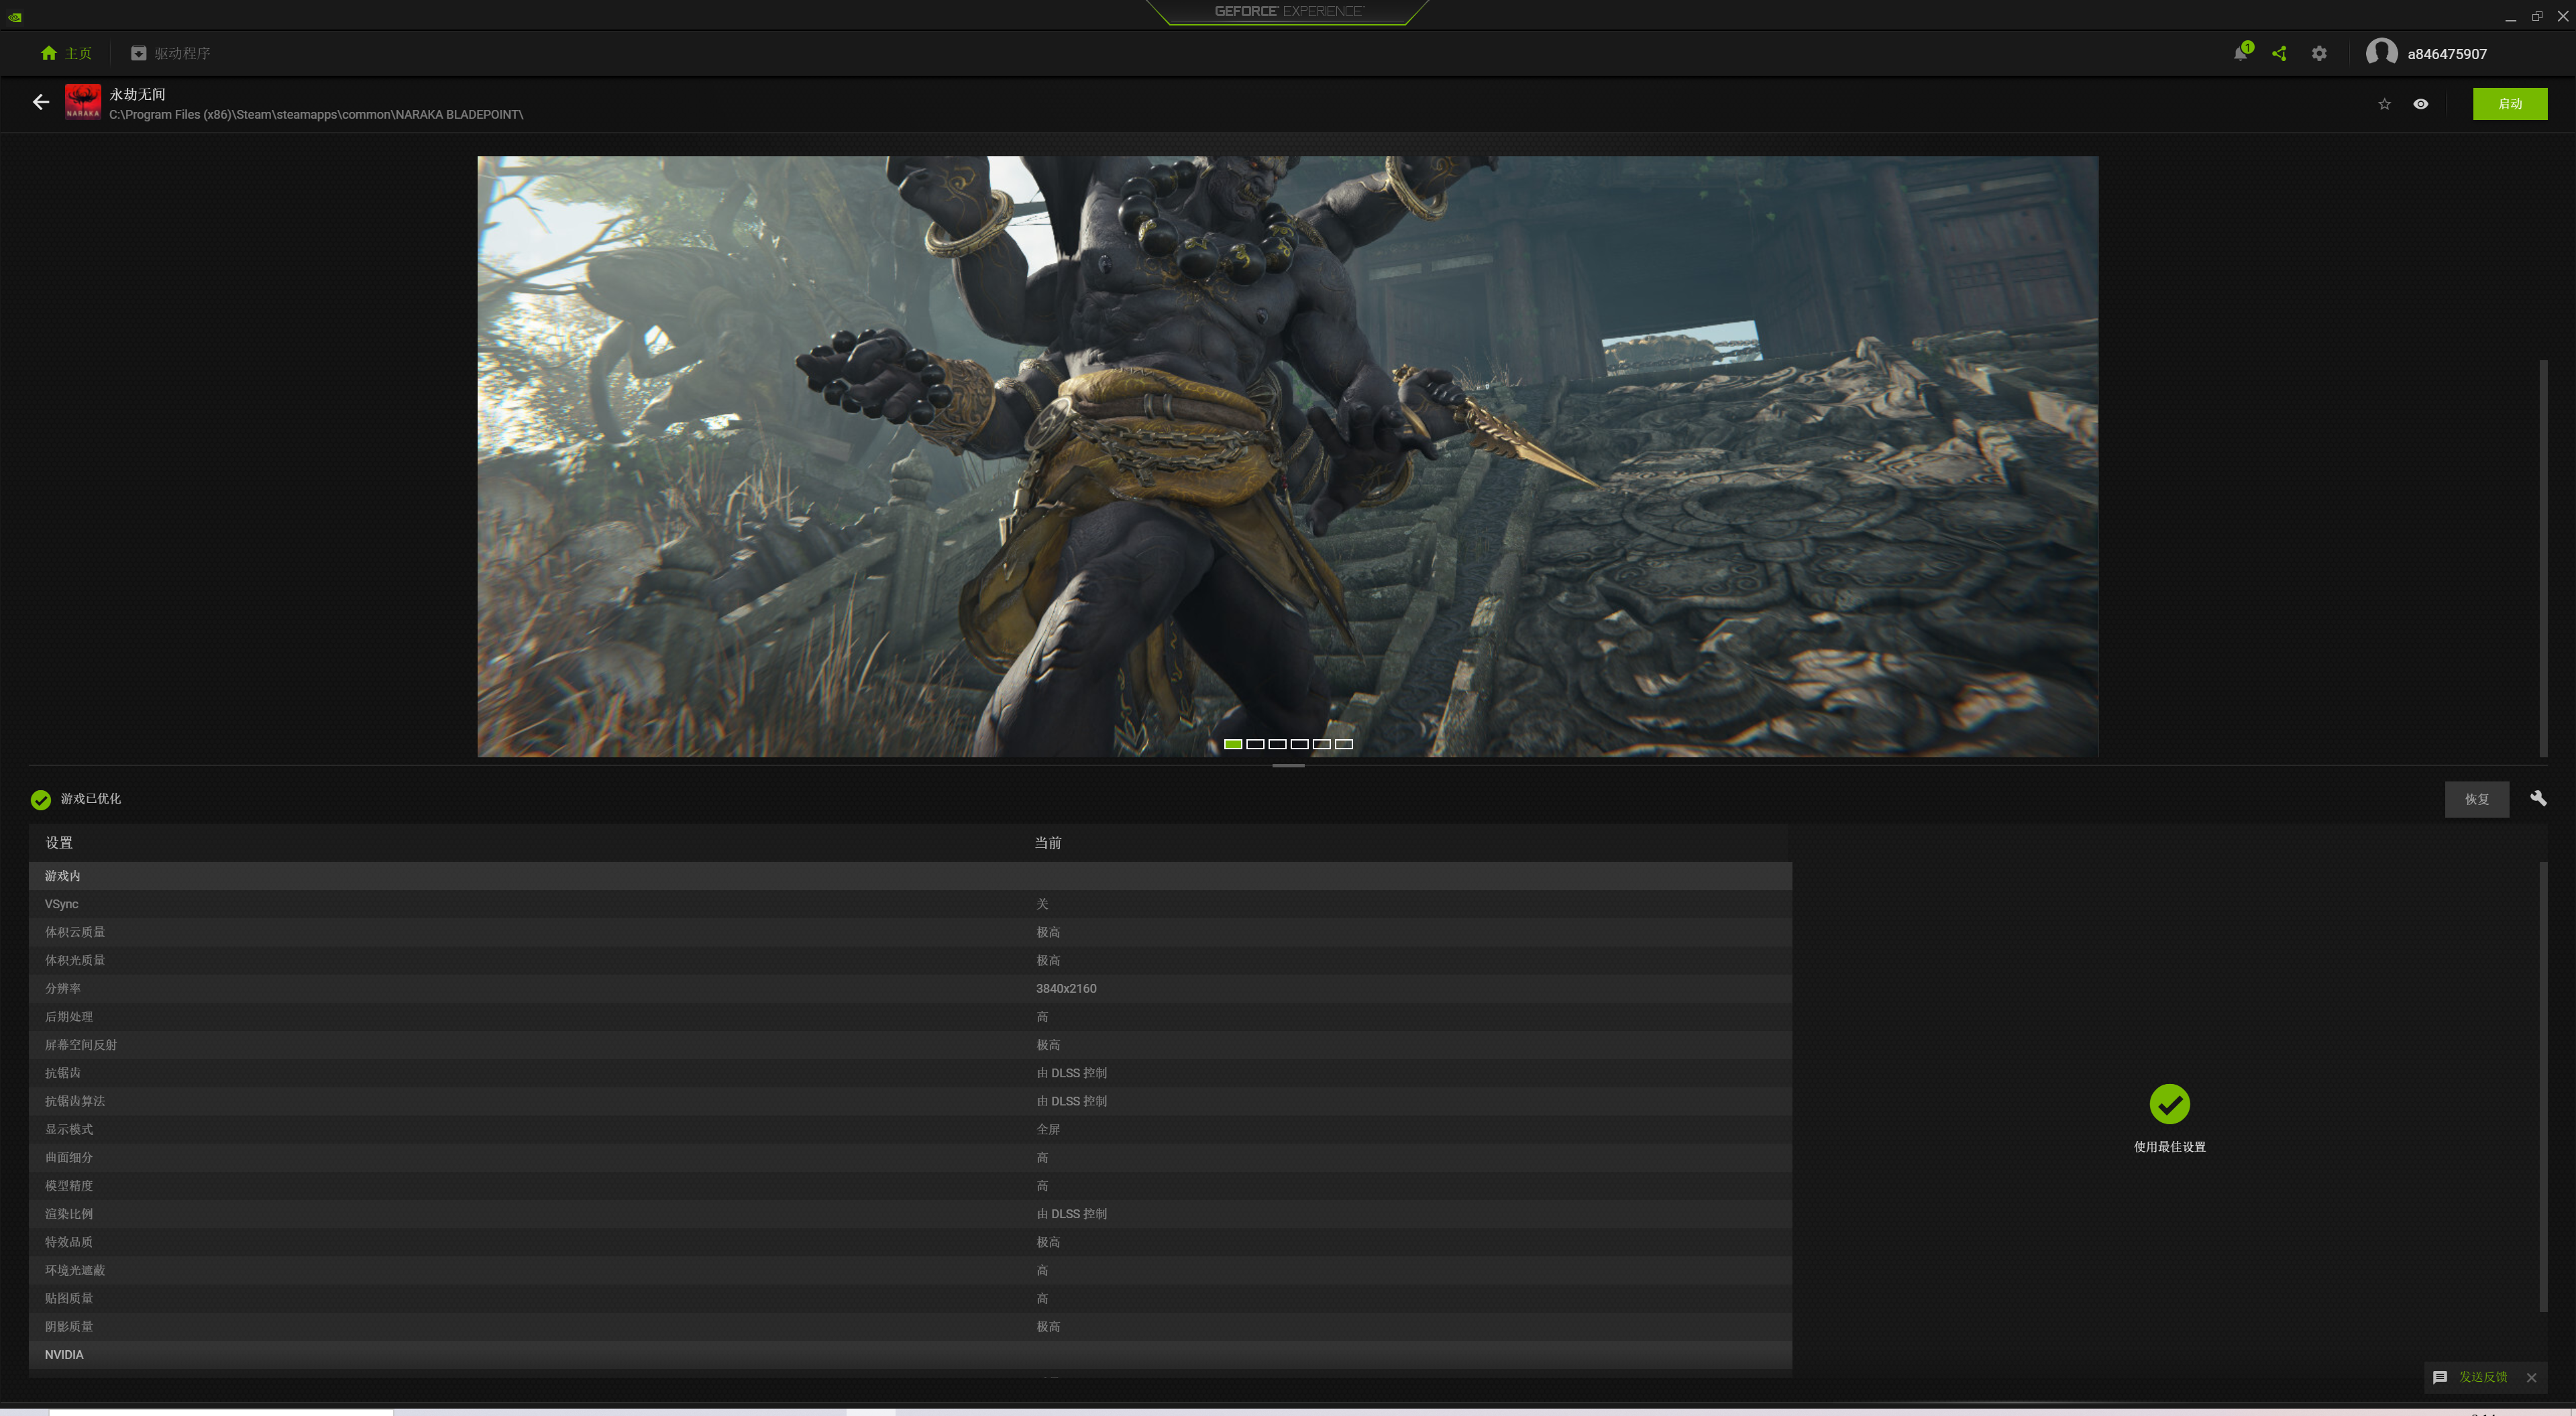Click the 贴图质量 setting row
The image size is (2576, 1416).
(910, 1298)
